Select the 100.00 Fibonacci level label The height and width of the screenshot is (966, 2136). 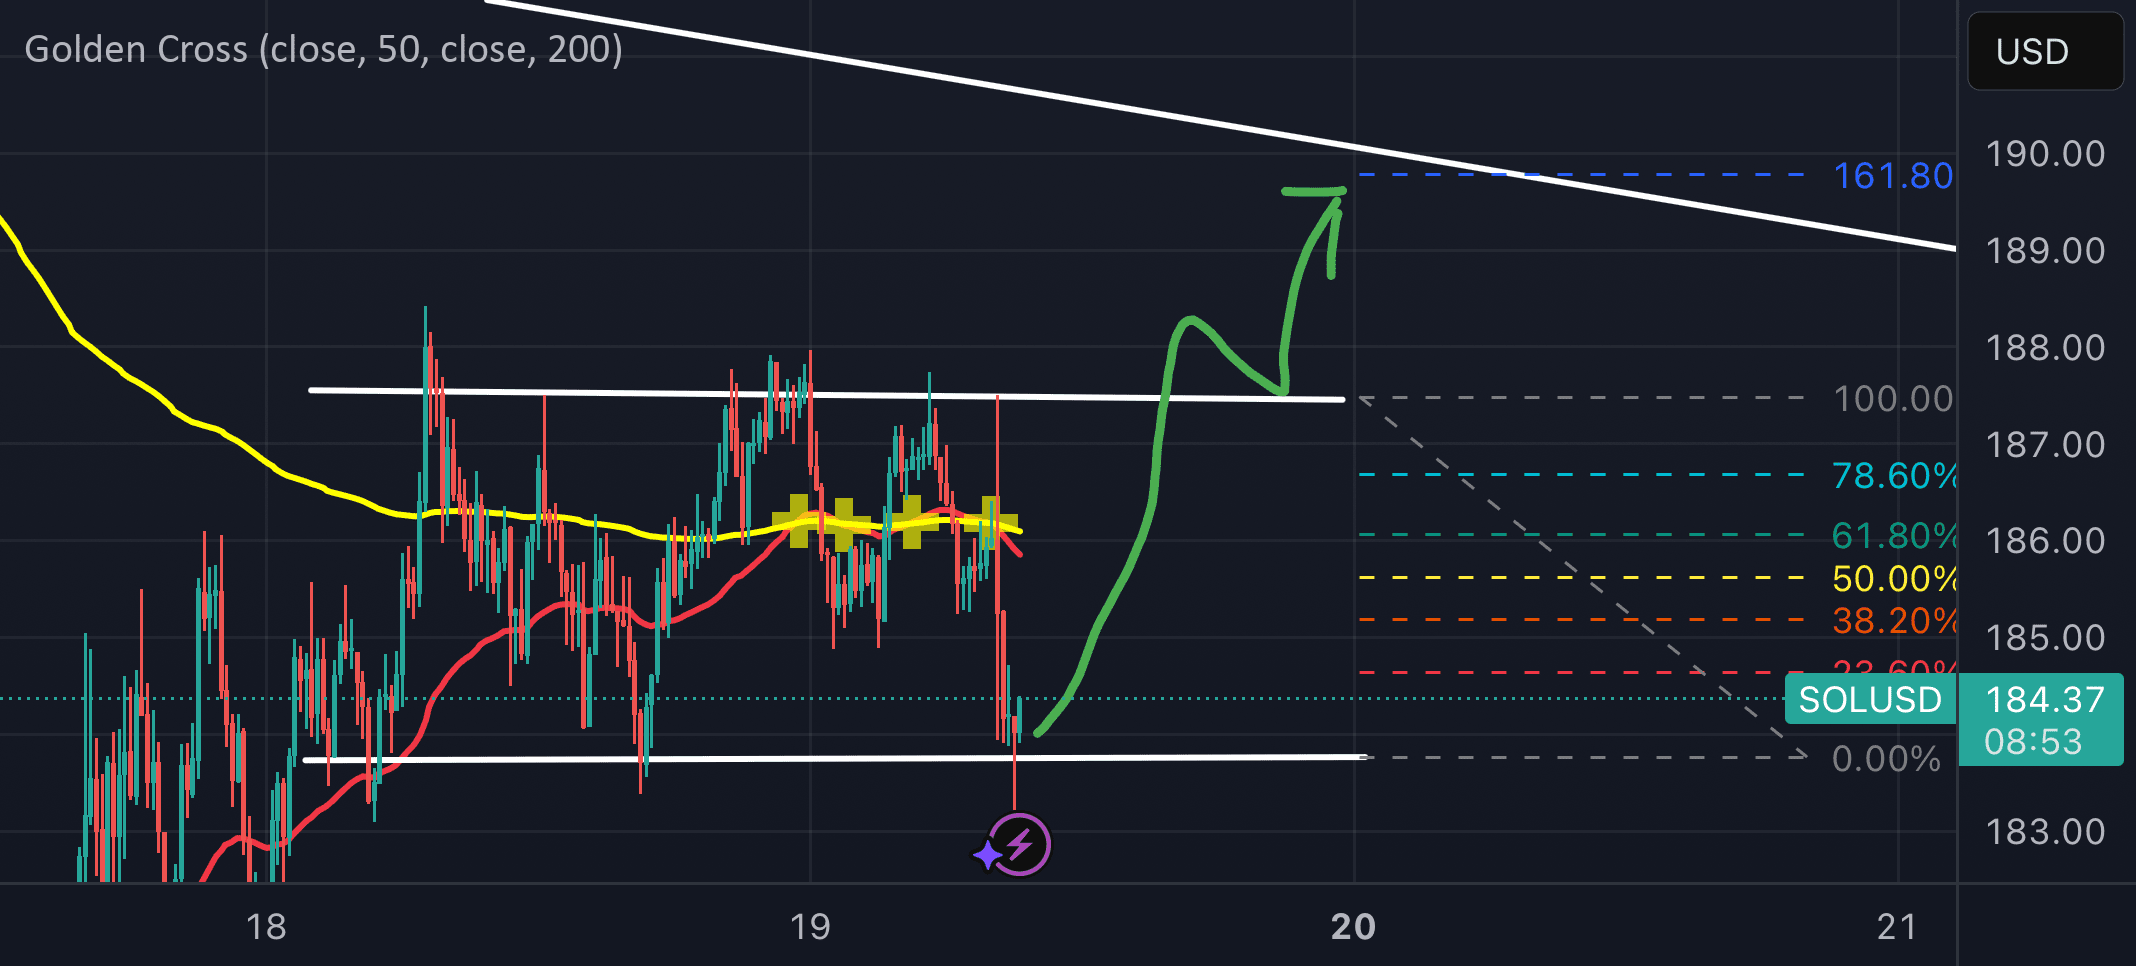pyautogui.click(x=1893, y=399)
